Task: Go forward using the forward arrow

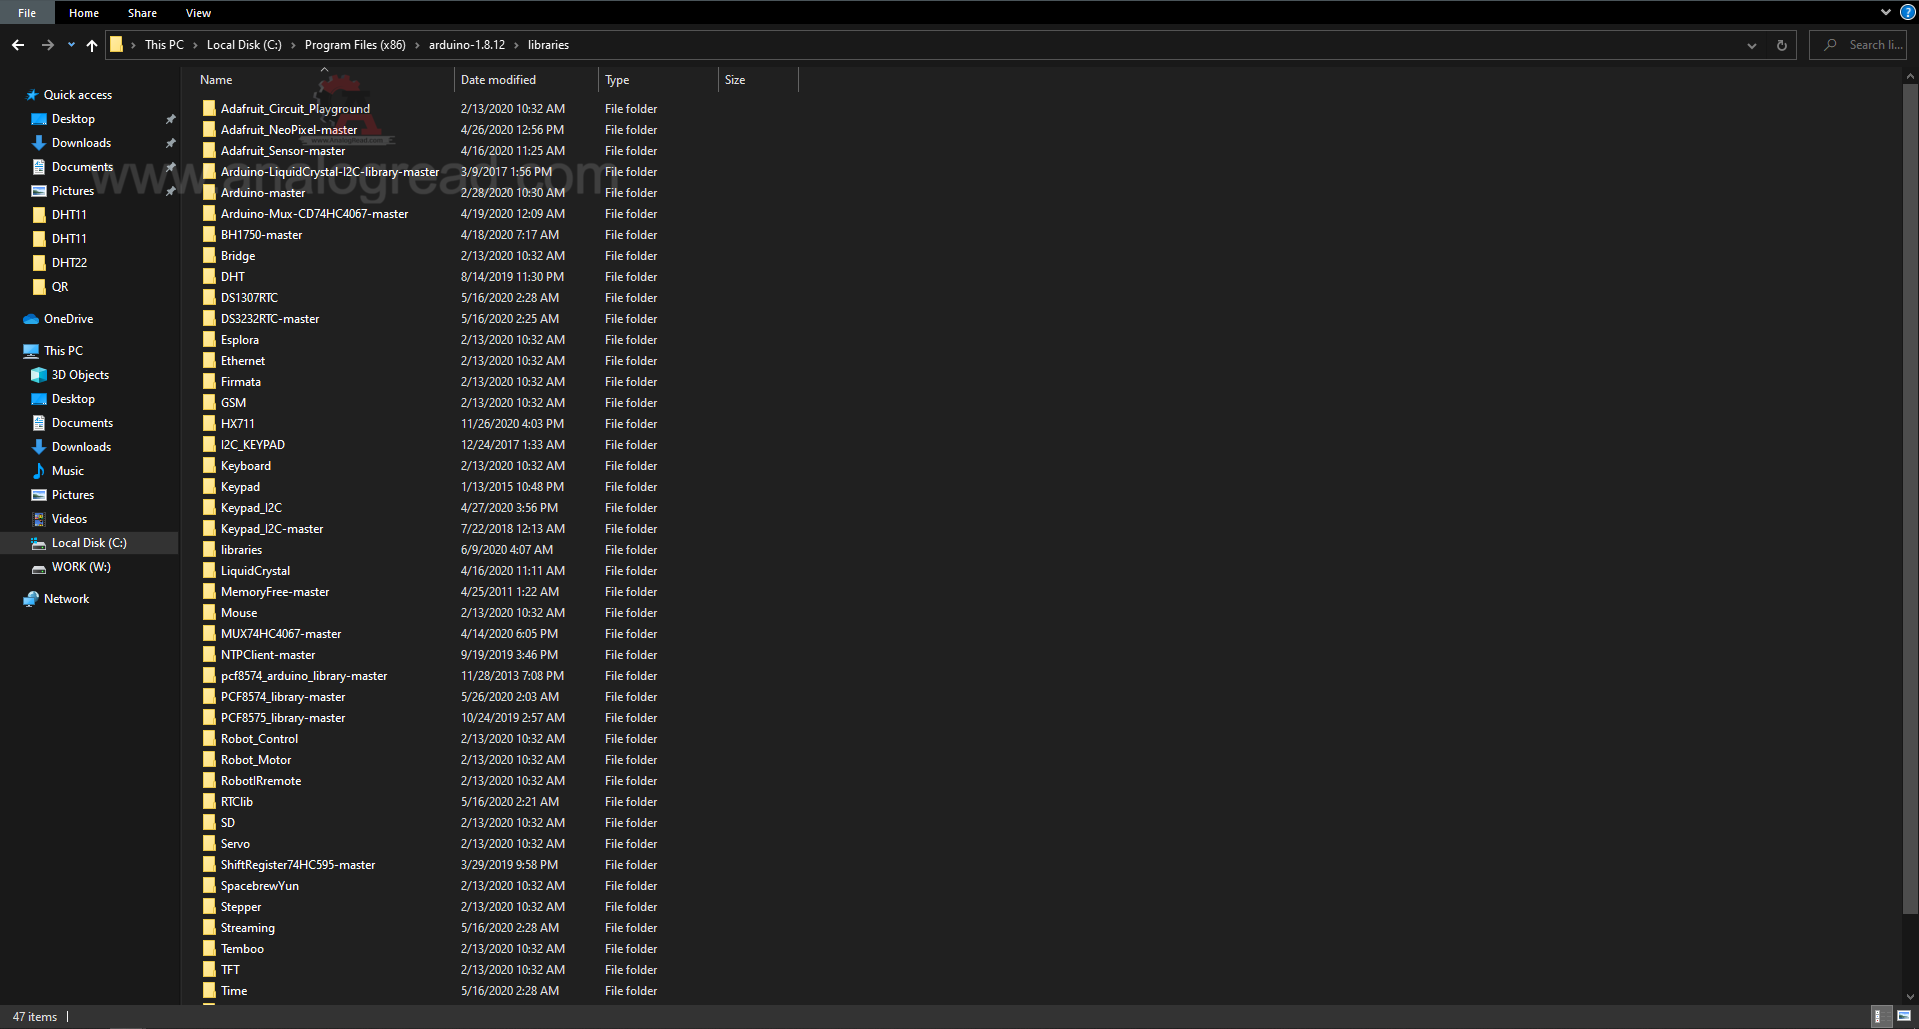Action: coord(48,45)
